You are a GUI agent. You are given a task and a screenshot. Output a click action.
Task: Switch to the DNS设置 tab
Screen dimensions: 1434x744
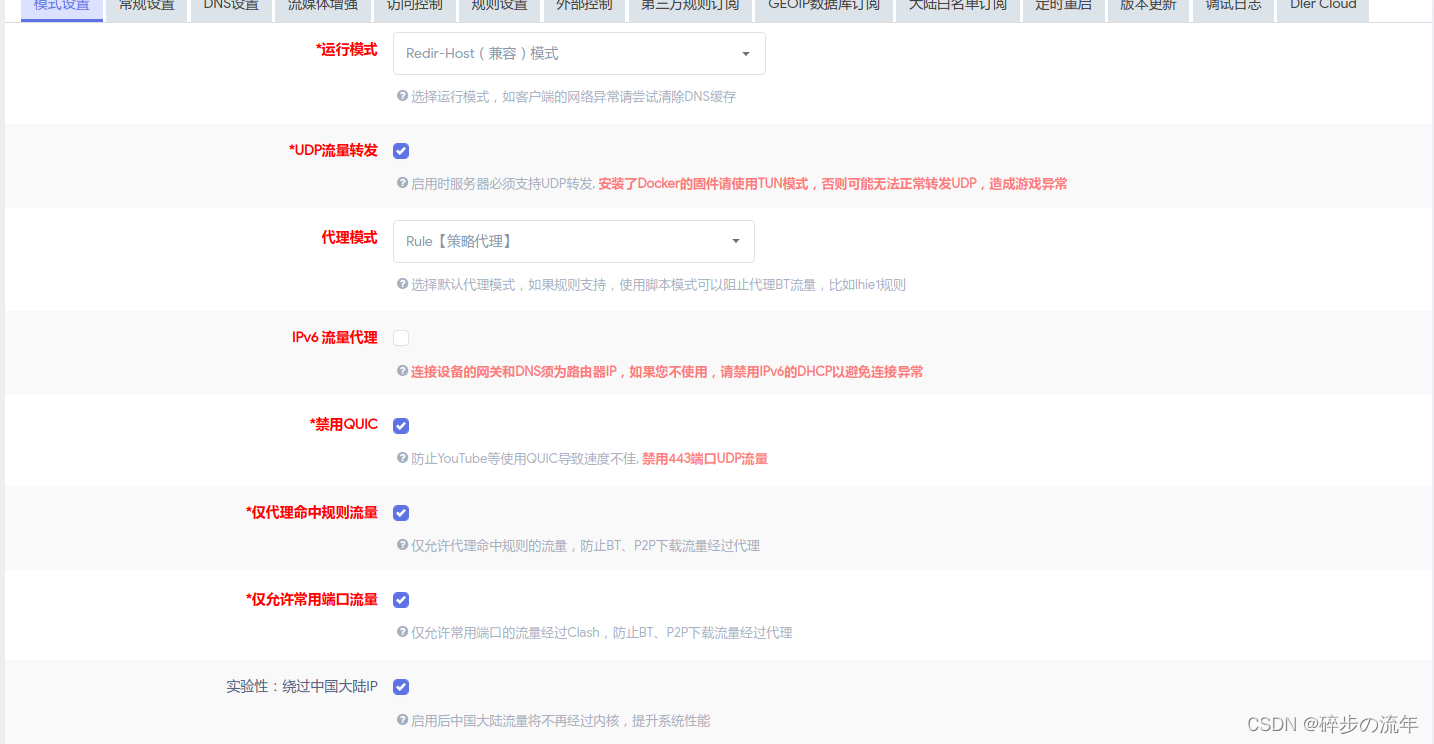[x=230, y=6]
